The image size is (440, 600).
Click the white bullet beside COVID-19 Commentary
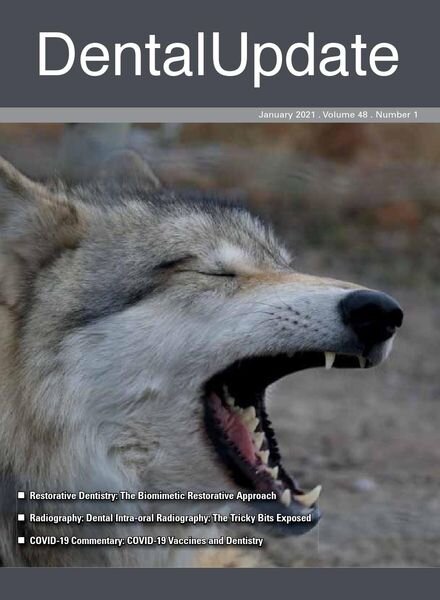click(x=21, y=540)
